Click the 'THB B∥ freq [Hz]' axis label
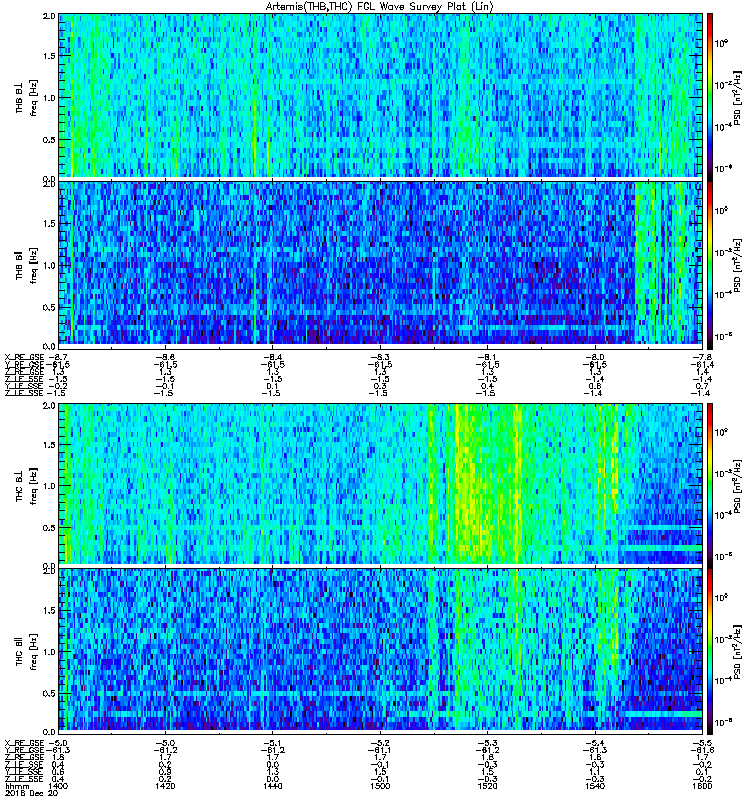 [26, 264]
